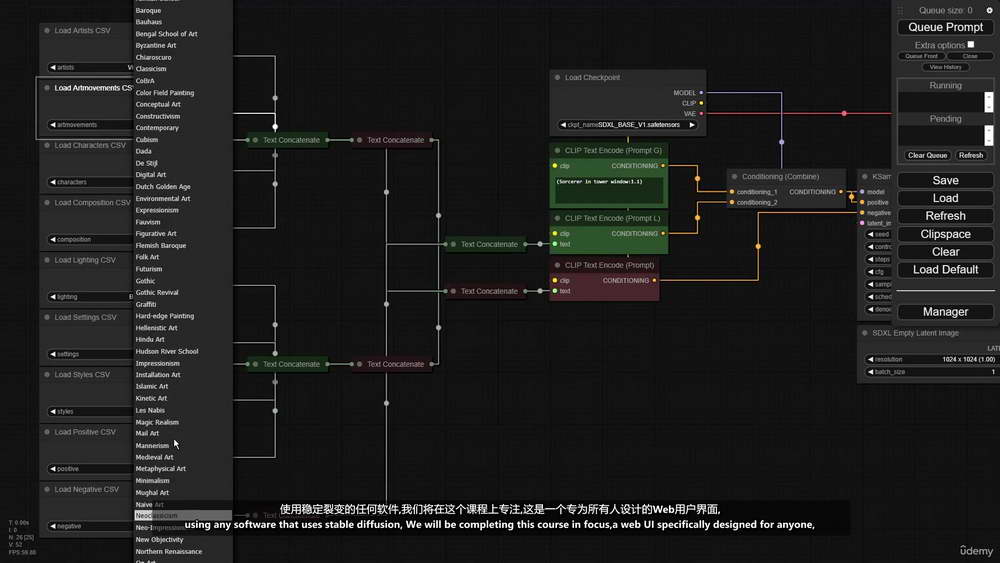Open the positive dropdown widget
Image resolution: width=1000 pixels, height=563 pixels.
point(90,469)
